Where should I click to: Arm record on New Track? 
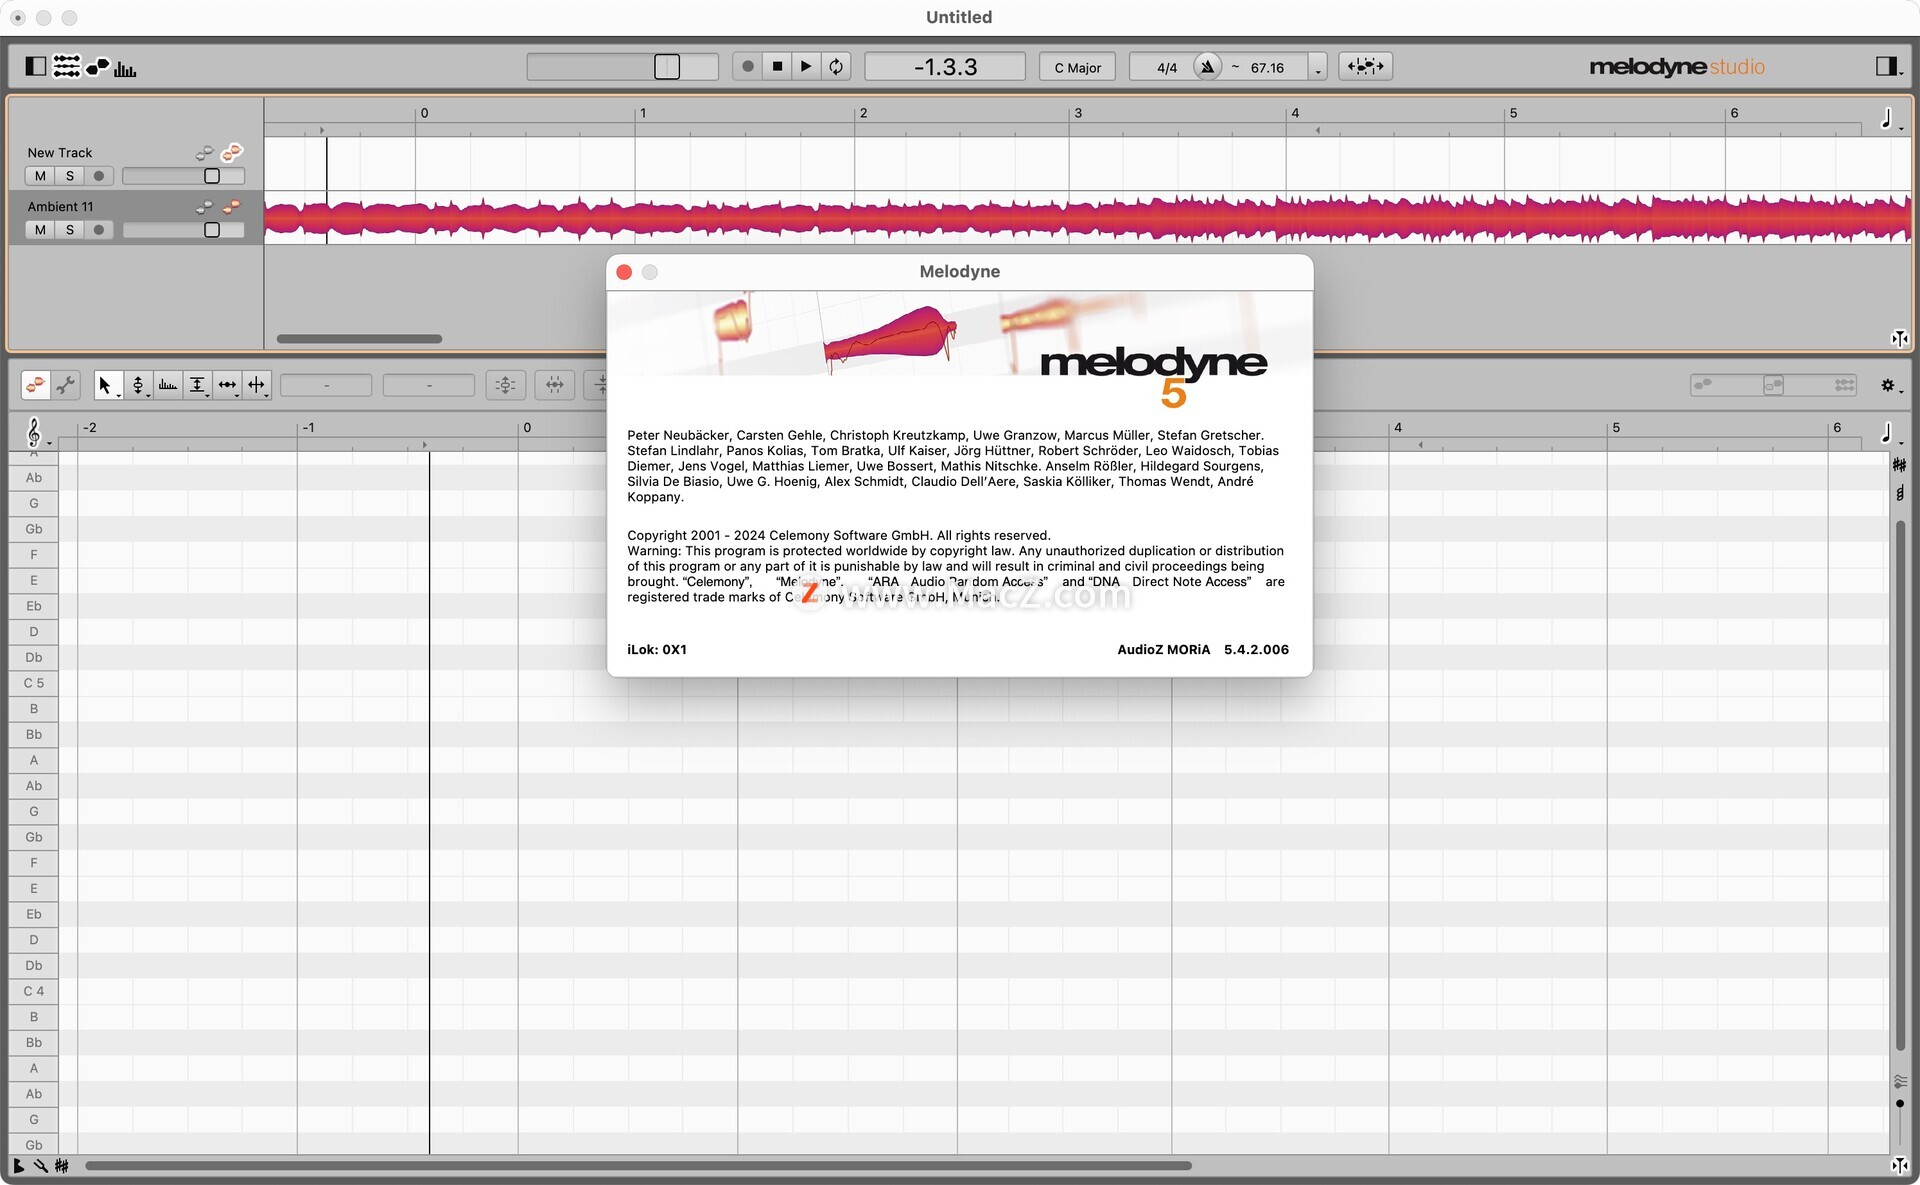coord(98,176)
